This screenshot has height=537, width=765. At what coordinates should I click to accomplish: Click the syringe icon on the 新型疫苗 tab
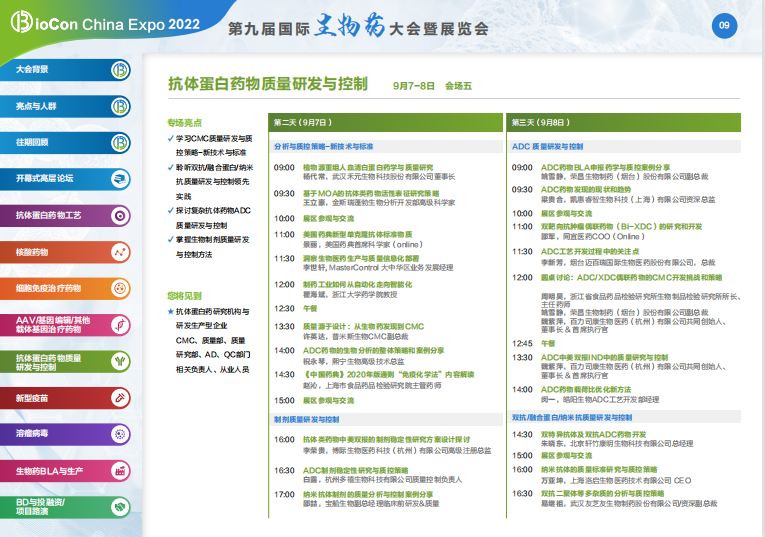coord(119,398)
